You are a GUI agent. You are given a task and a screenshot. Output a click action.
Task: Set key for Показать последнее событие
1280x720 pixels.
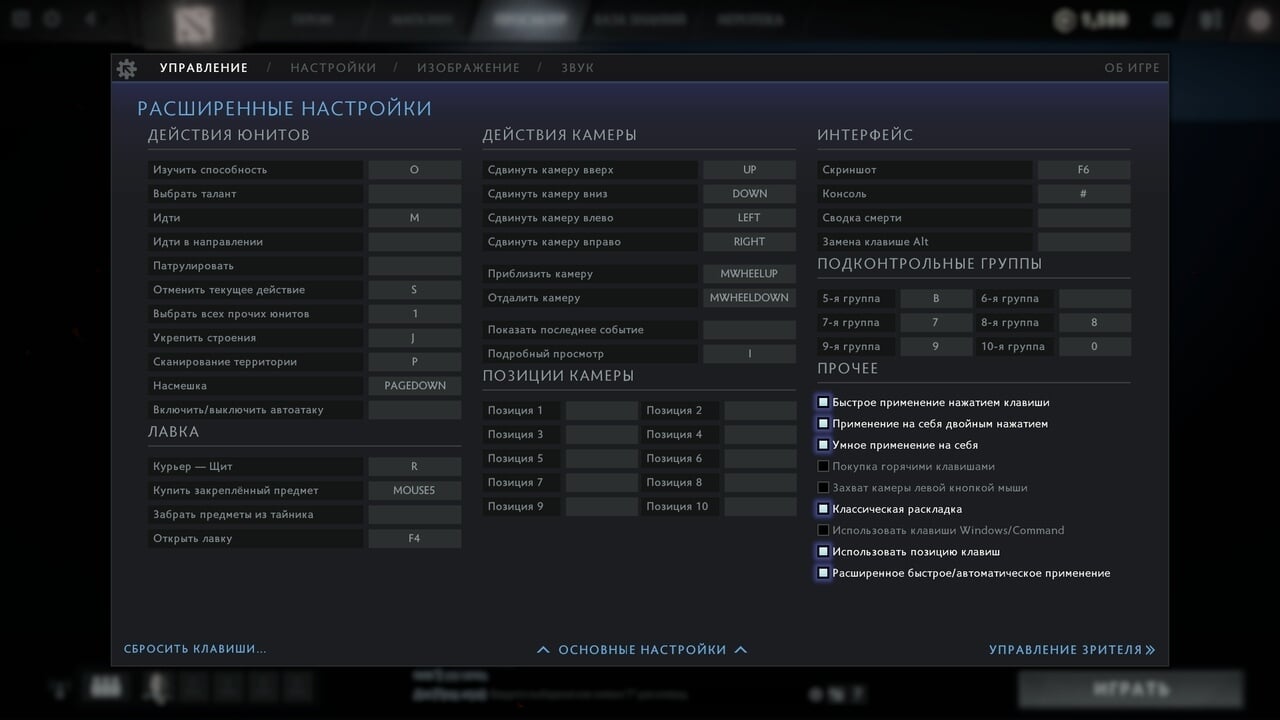749,330
